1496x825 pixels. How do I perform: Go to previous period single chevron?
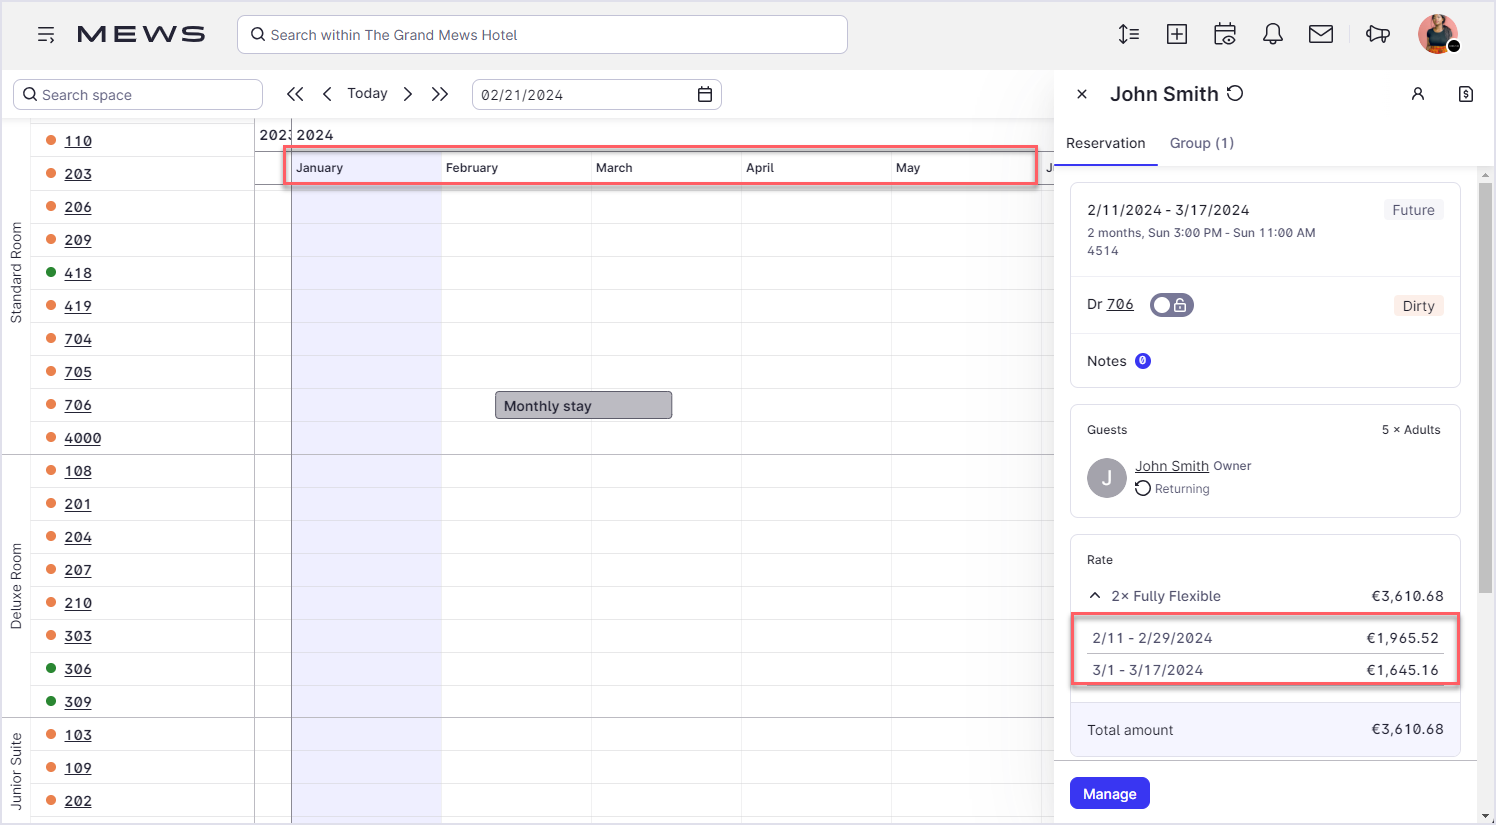point(327,94)
